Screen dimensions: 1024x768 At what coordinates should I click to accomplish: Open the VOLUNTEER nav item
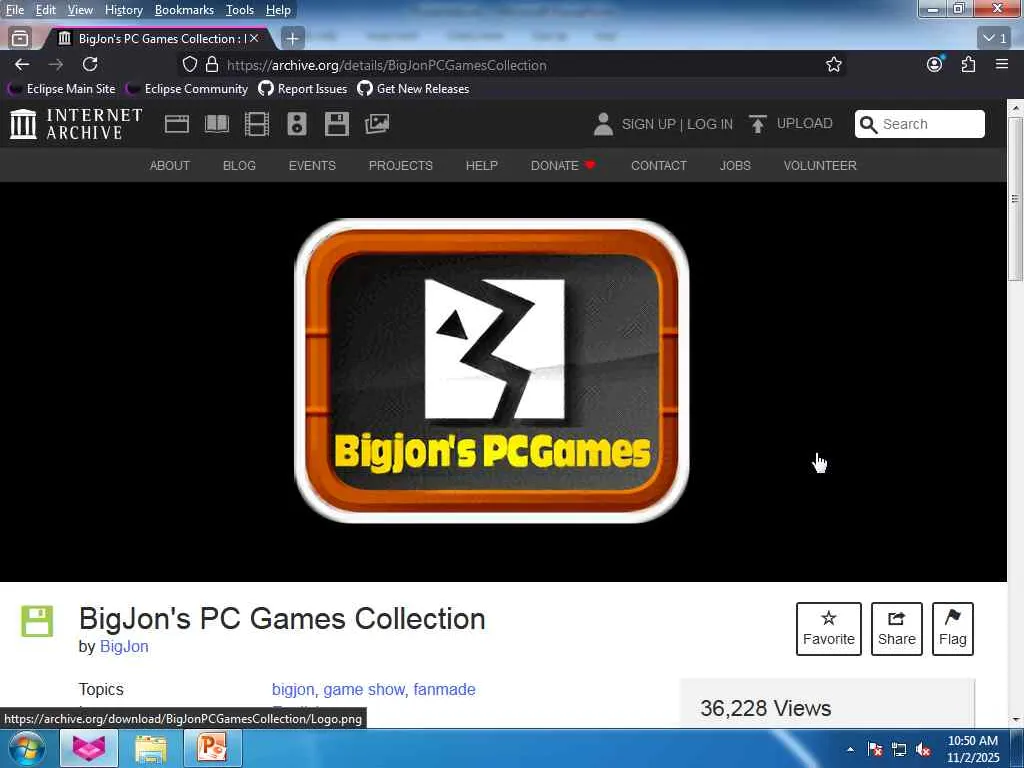pyautogui.click(x=820, y=165)
